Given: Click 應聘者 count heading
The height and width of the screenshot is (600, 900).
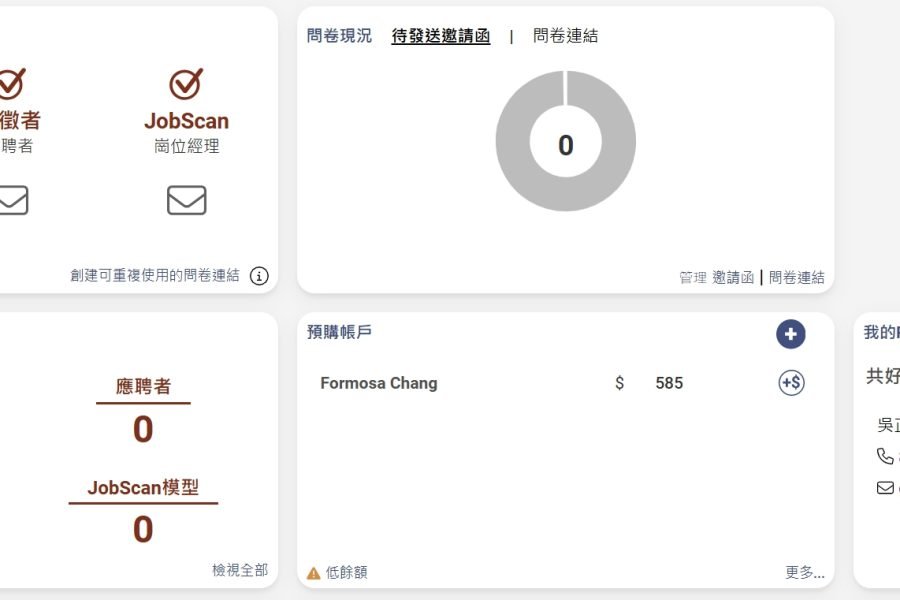Looking at the screenshot, I should click(143, 386).
